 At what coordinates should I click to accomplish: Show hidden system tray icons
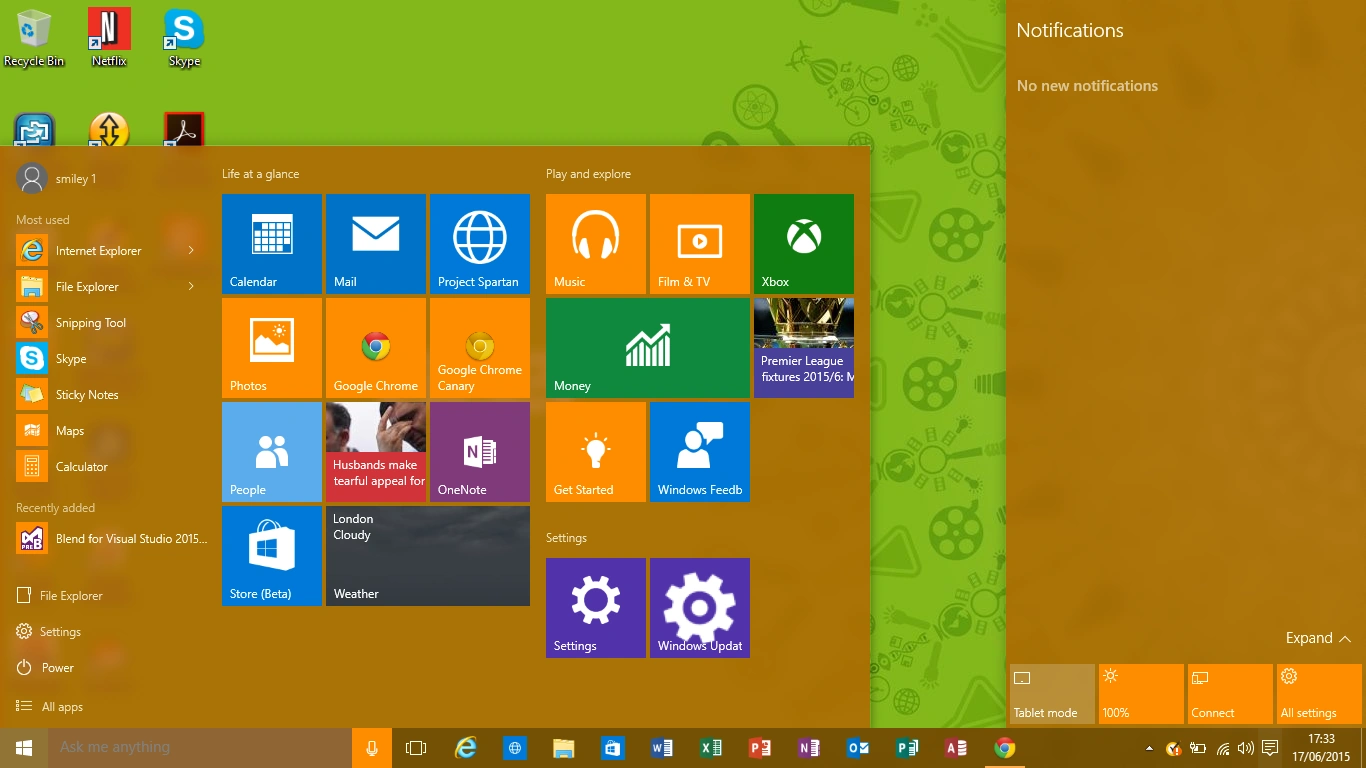pyautogui.click(x=1149, y=748)
